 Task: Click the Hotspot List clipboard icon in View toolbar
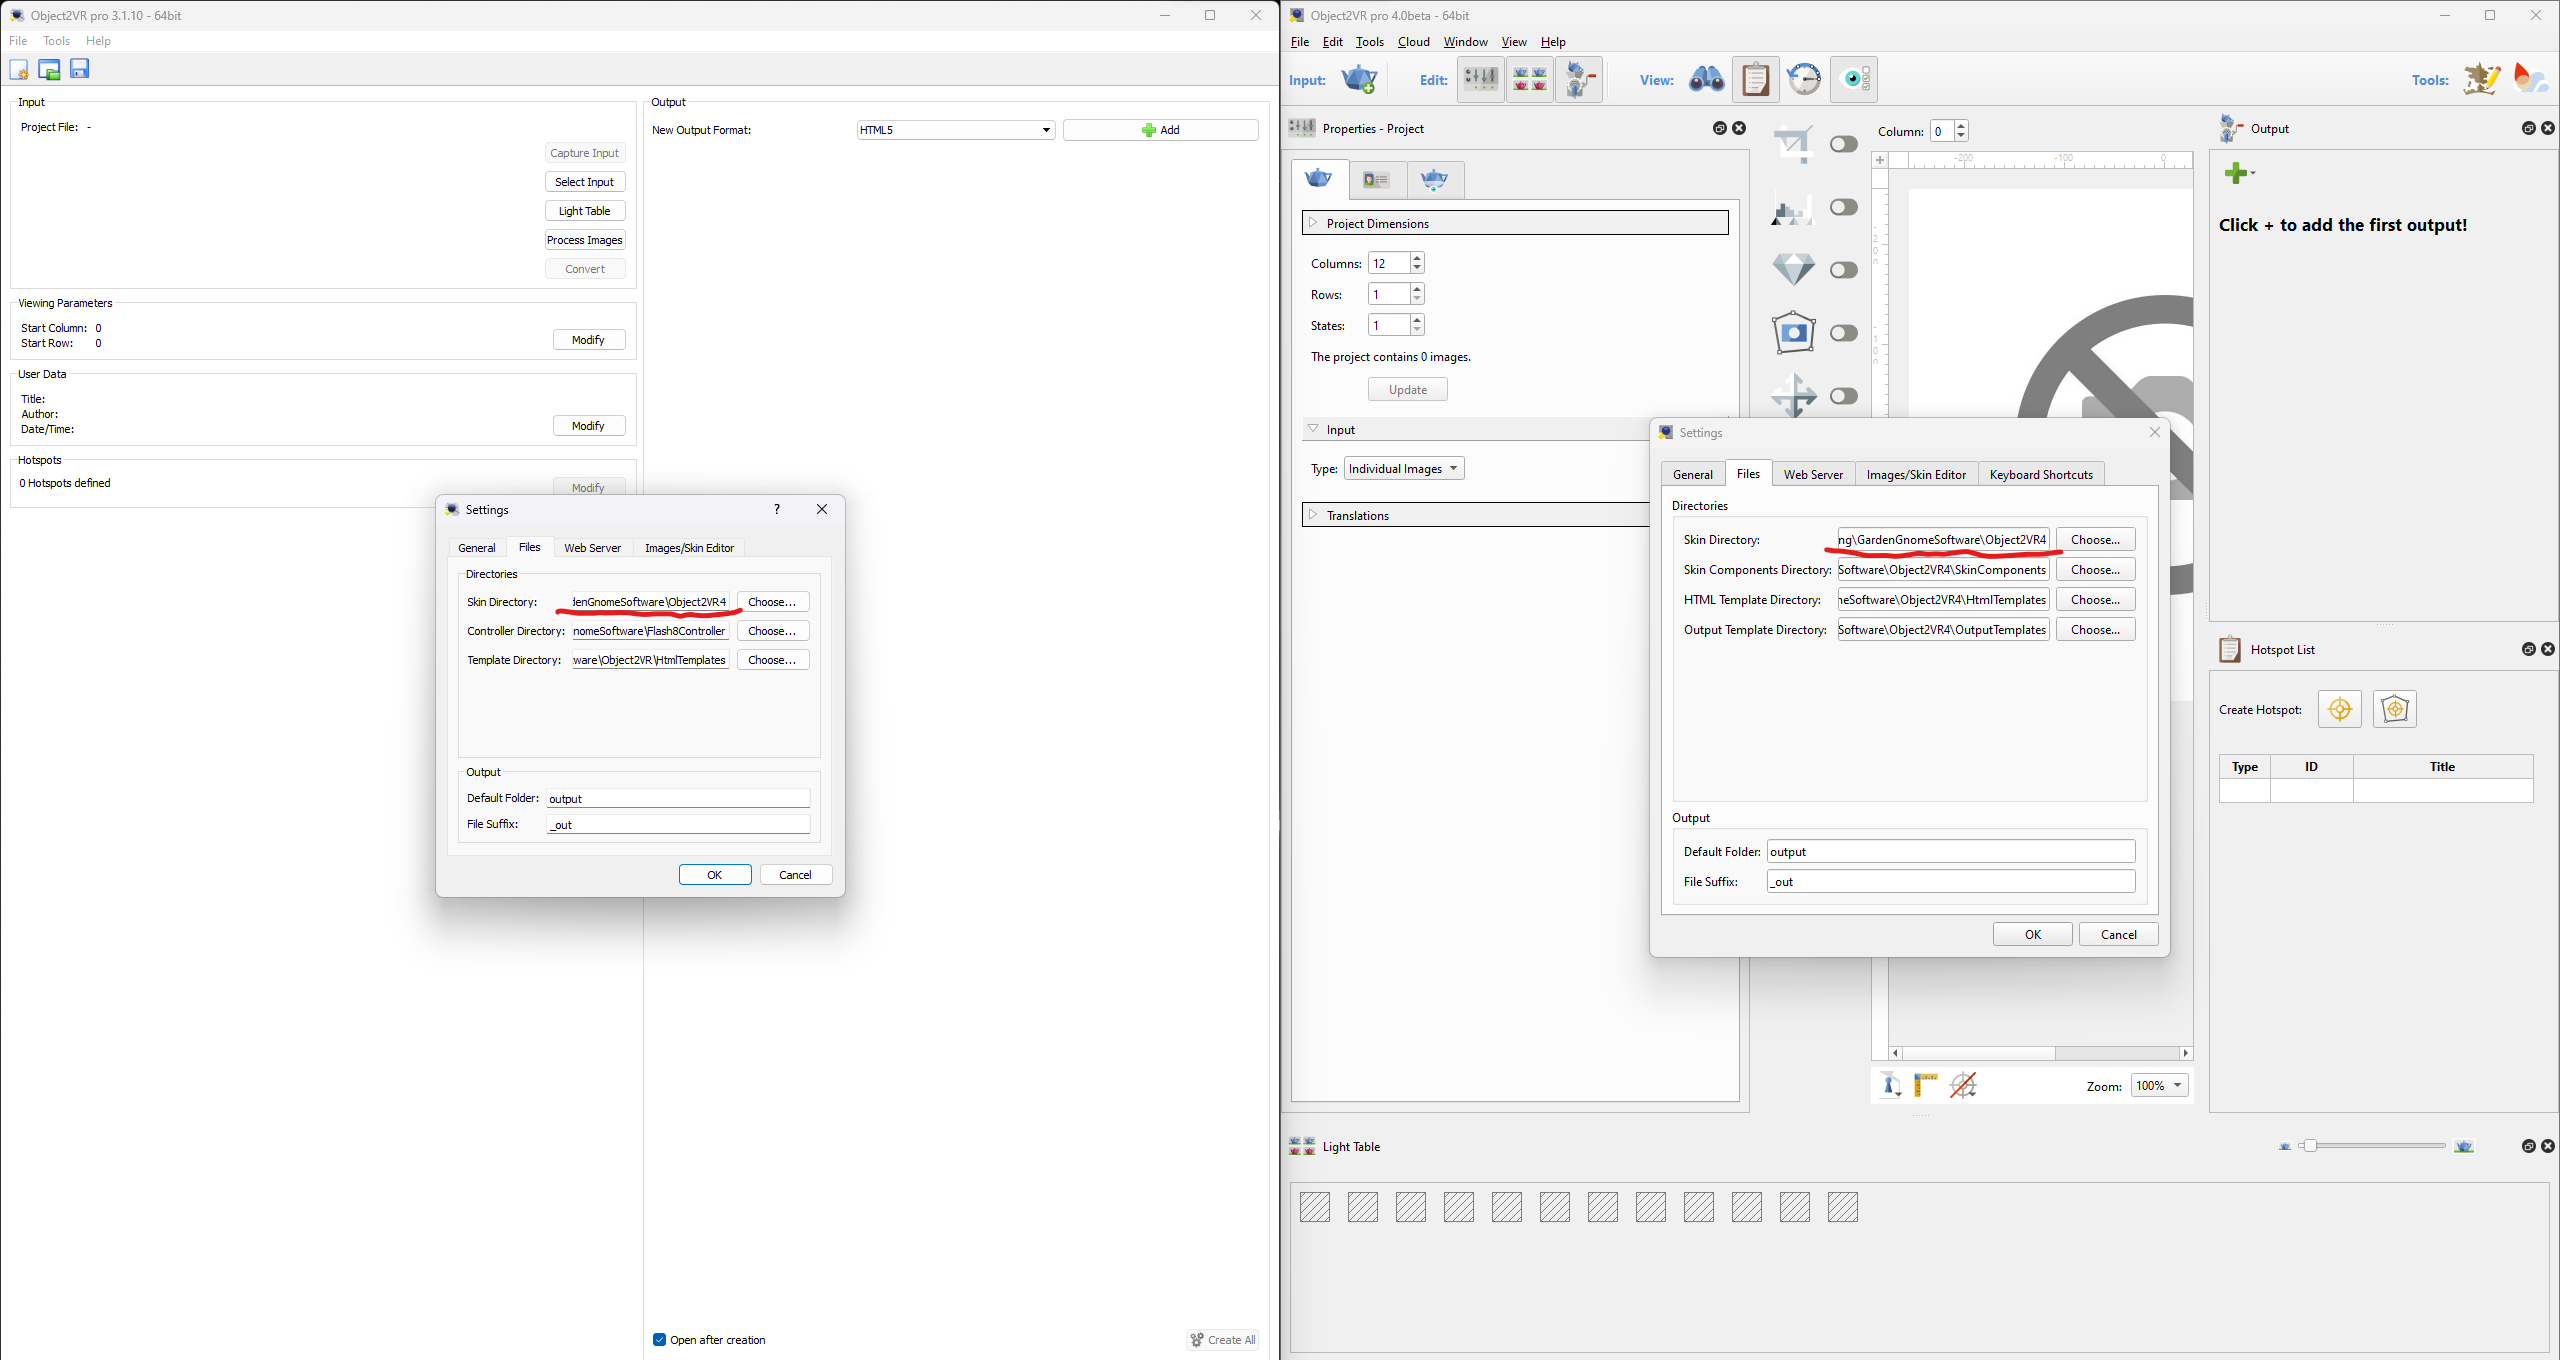(1756, 79)
